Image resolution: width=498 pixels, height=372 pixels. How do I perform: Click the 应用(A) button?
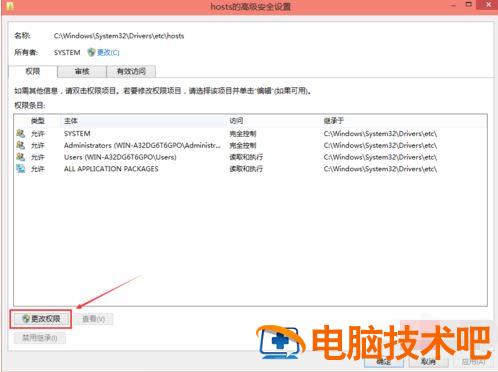(473, 361)
